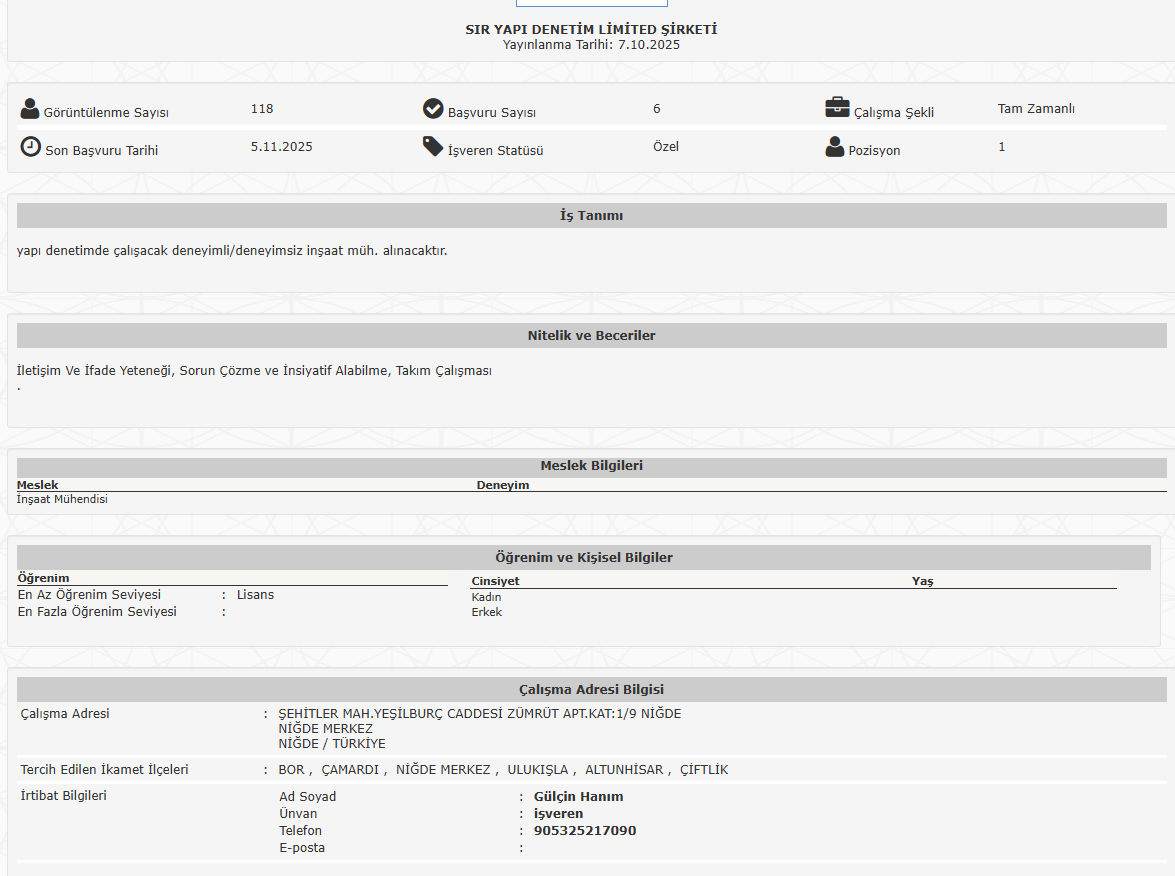Click the contact name Gülçin Hanım
The height and width of the screenshot is (876, 1175).
[578, 797]
